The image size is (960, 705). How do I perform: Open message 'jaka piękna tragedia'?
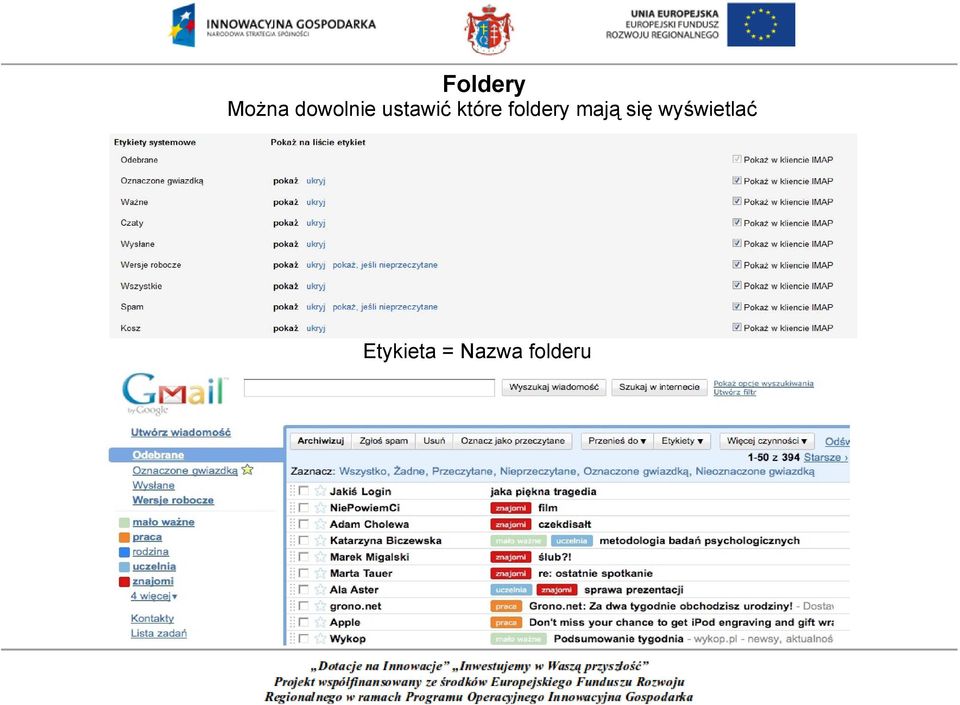click(543, 491)
